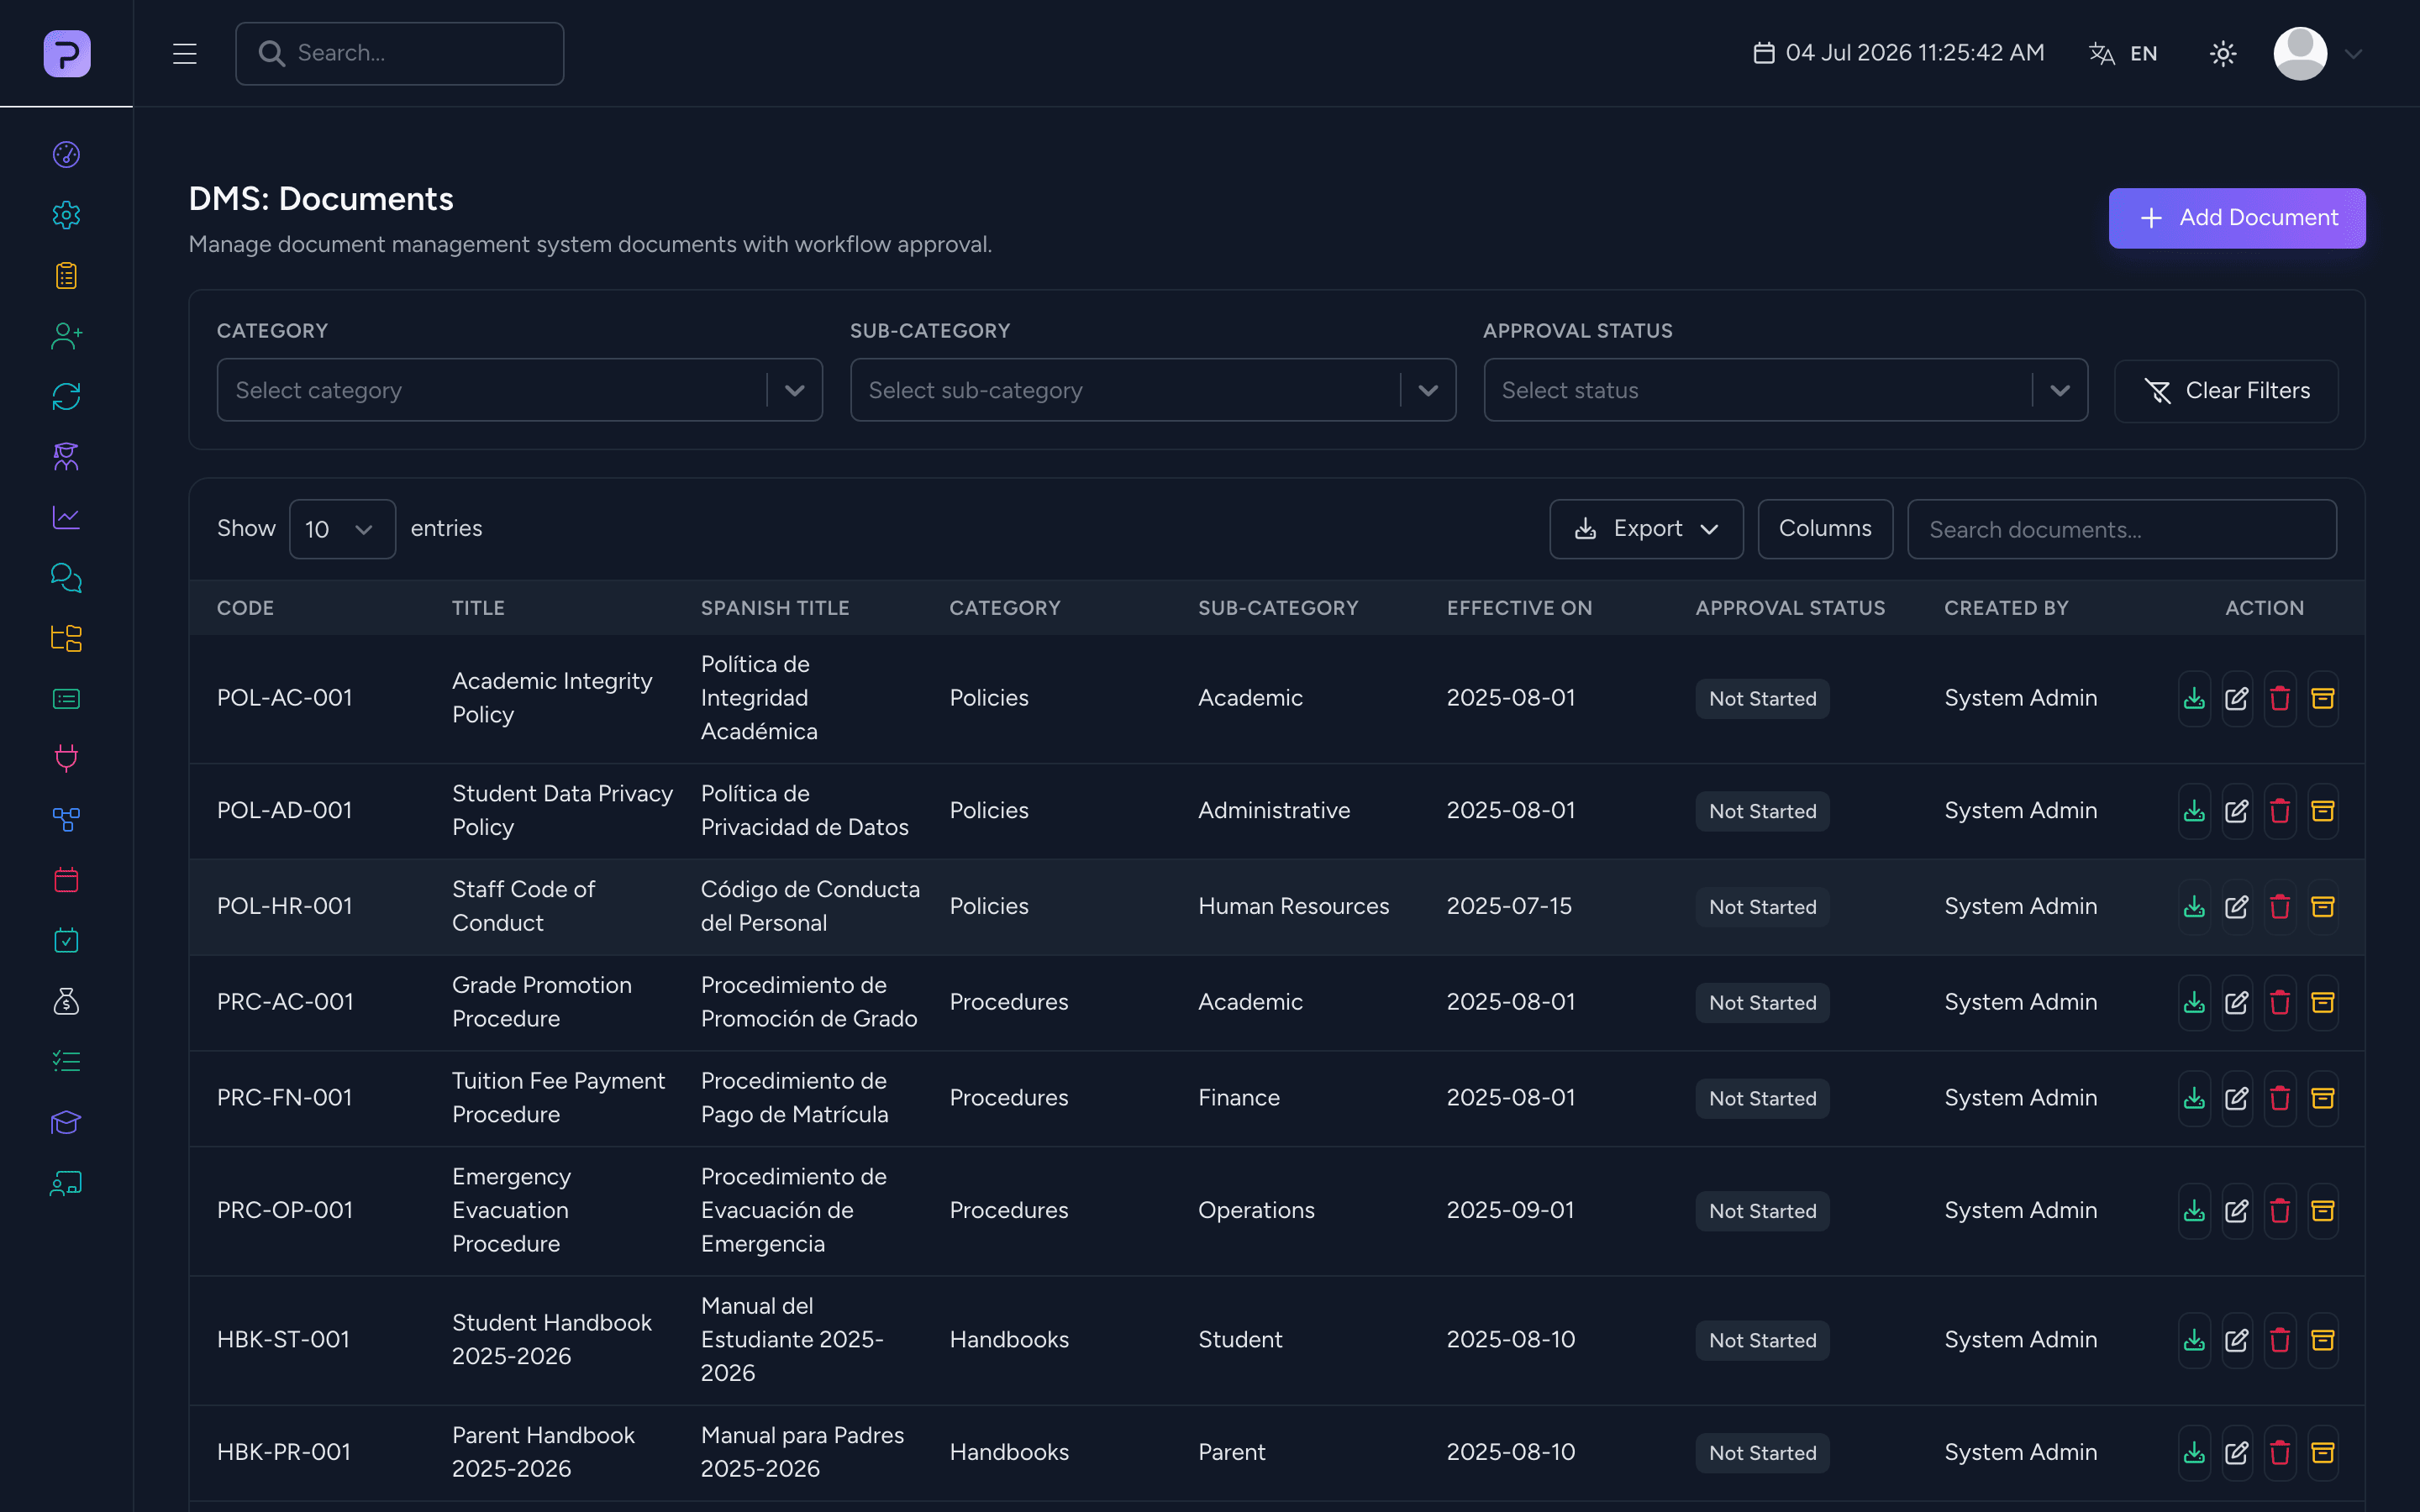
Task: Focus the top Search field
Action: (x=400, y=53)
